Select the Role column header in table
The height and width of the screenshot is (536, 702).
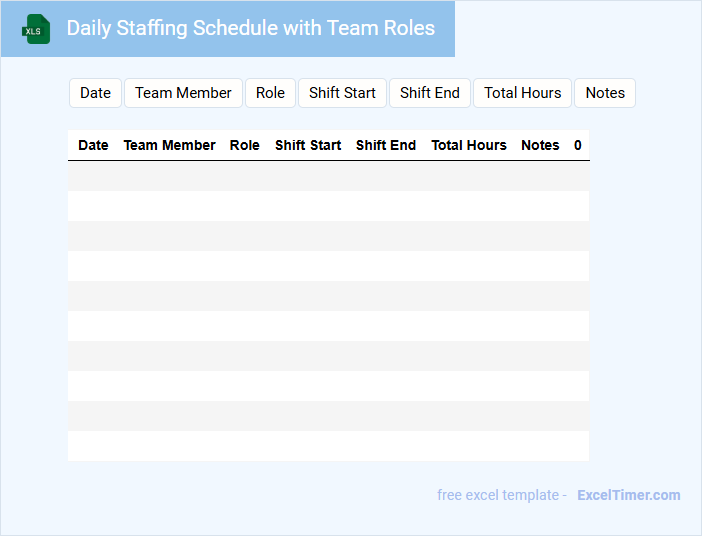tap(244, 145)
